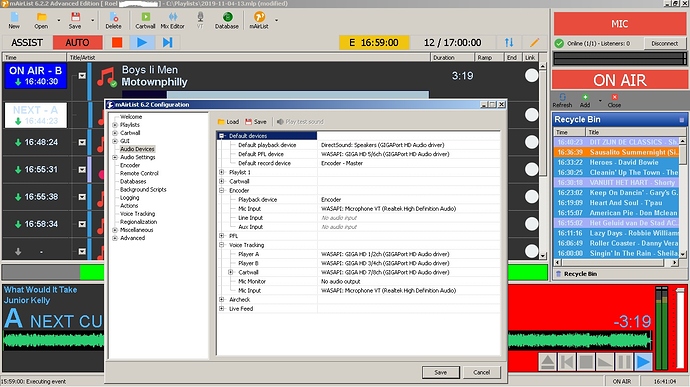Click the player square Stop button
The image size is (690, 387).
pos(586,362)
